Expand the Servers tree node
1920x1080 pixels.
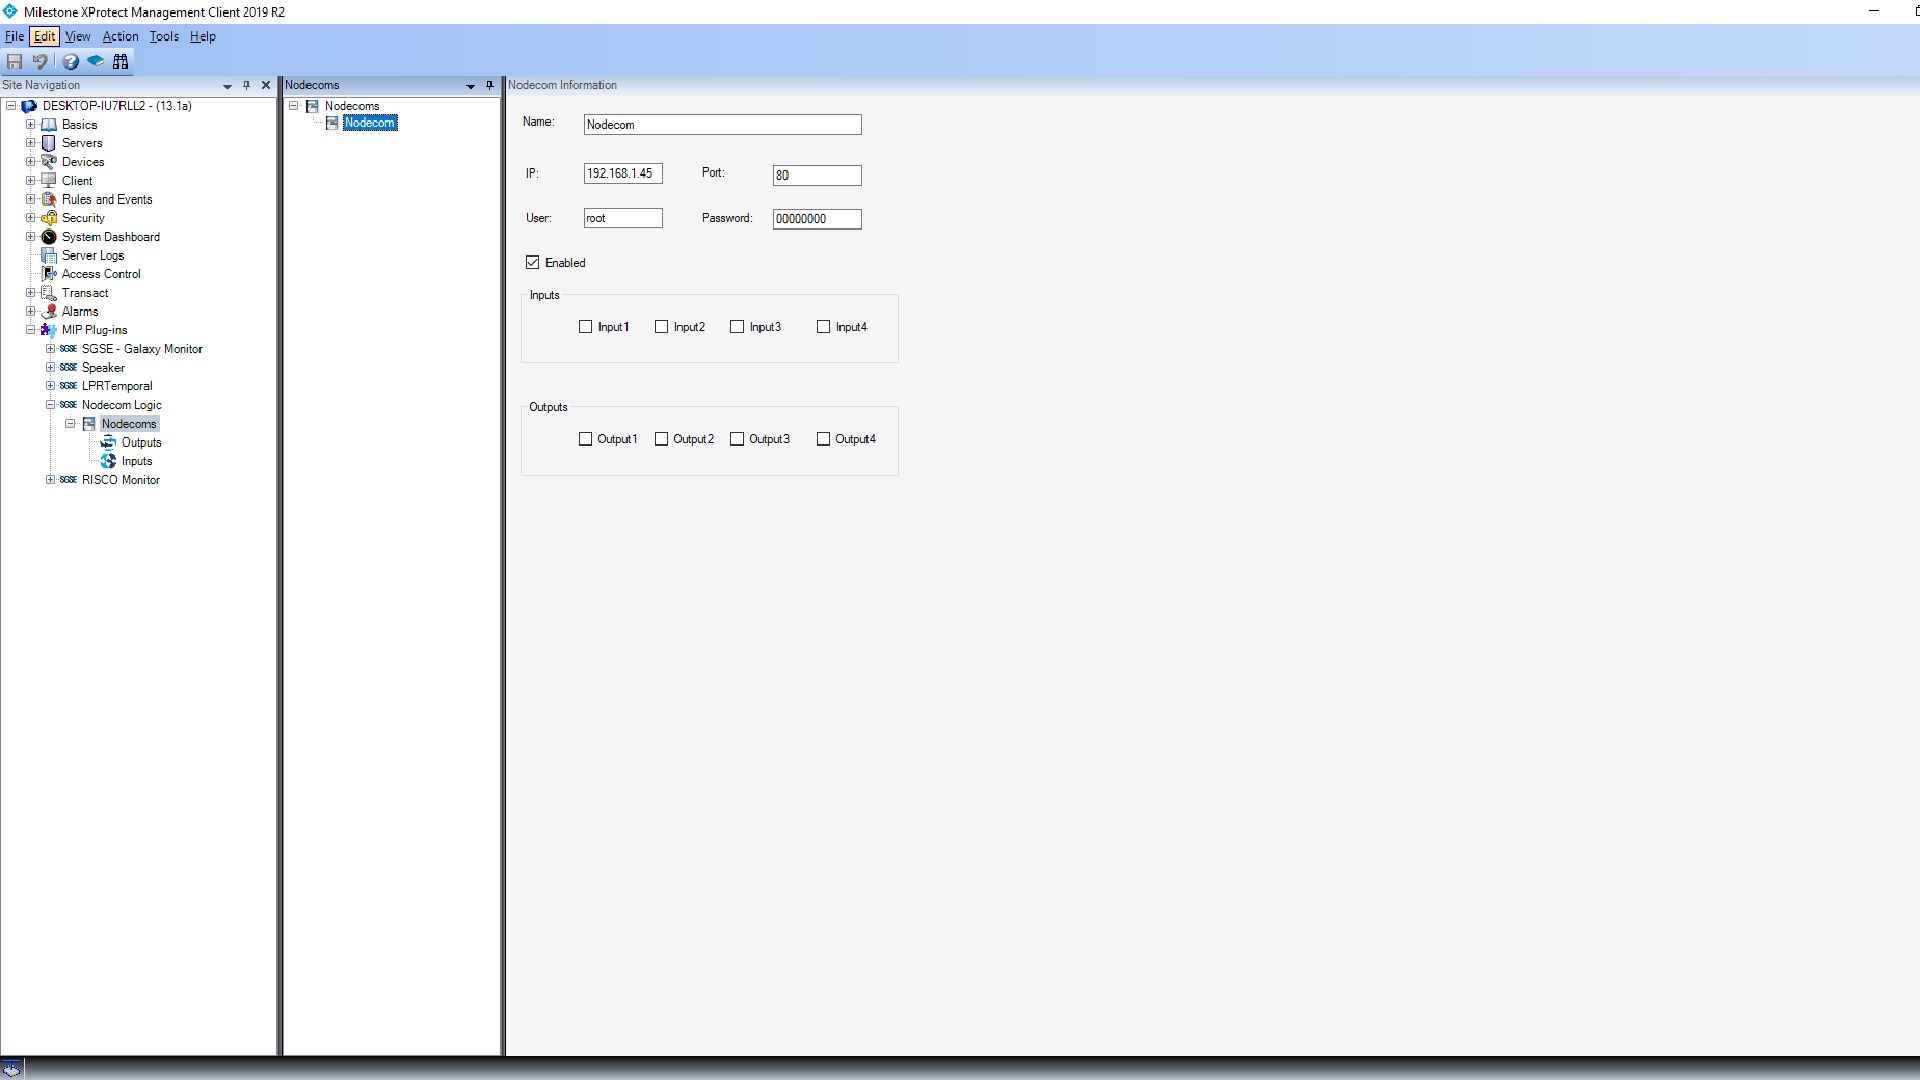(x=31, y=143)
